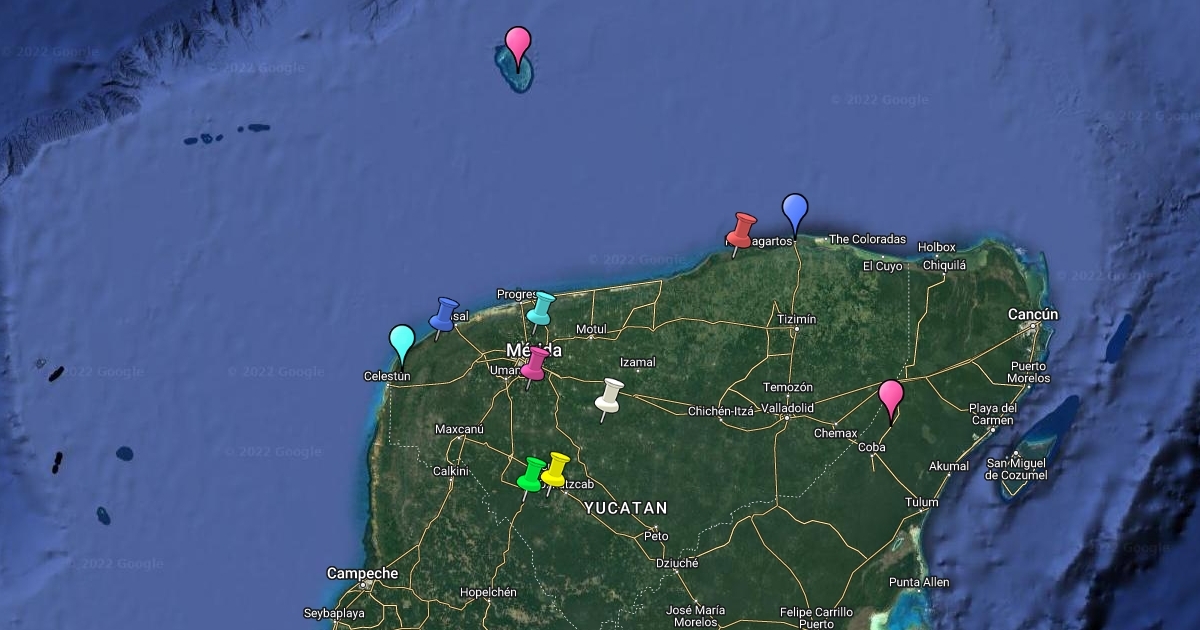1200x630 pixels.
Task: Select the cyan balloon pin above Celestún
Action: coord(402,342)
